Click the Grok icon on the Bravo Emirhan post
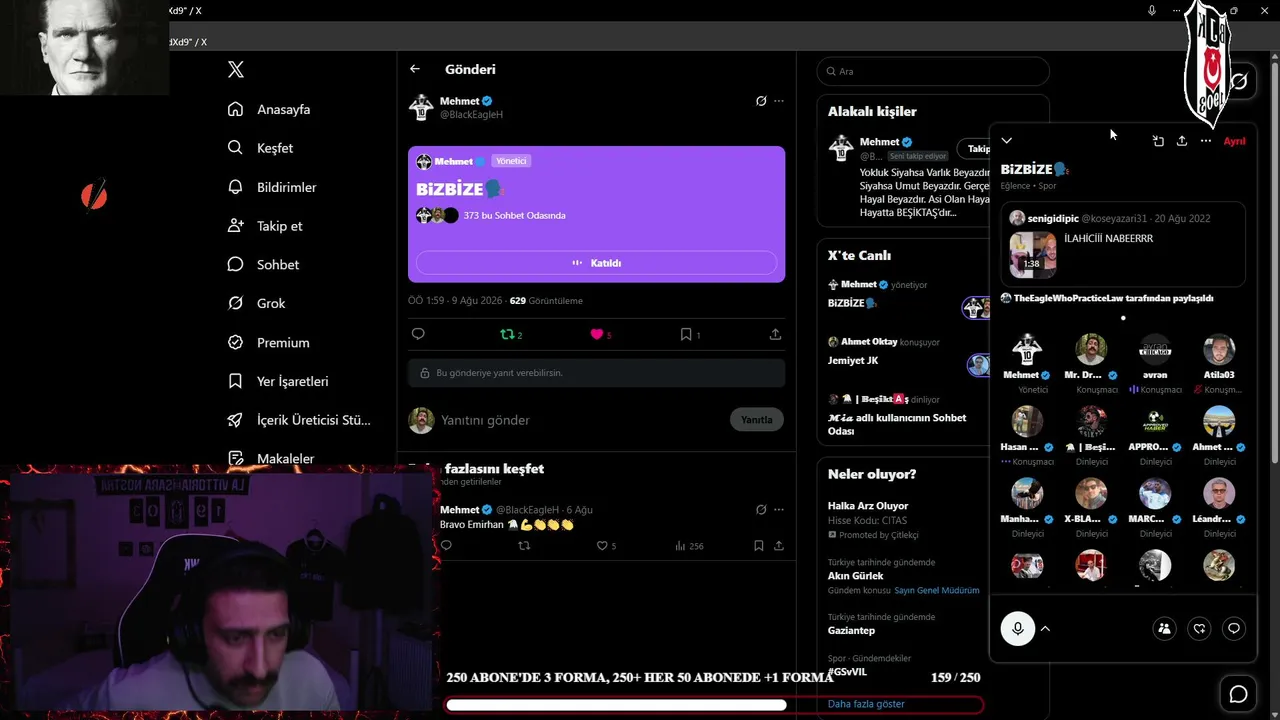1280x720 pixels. (x=761, y=510)
